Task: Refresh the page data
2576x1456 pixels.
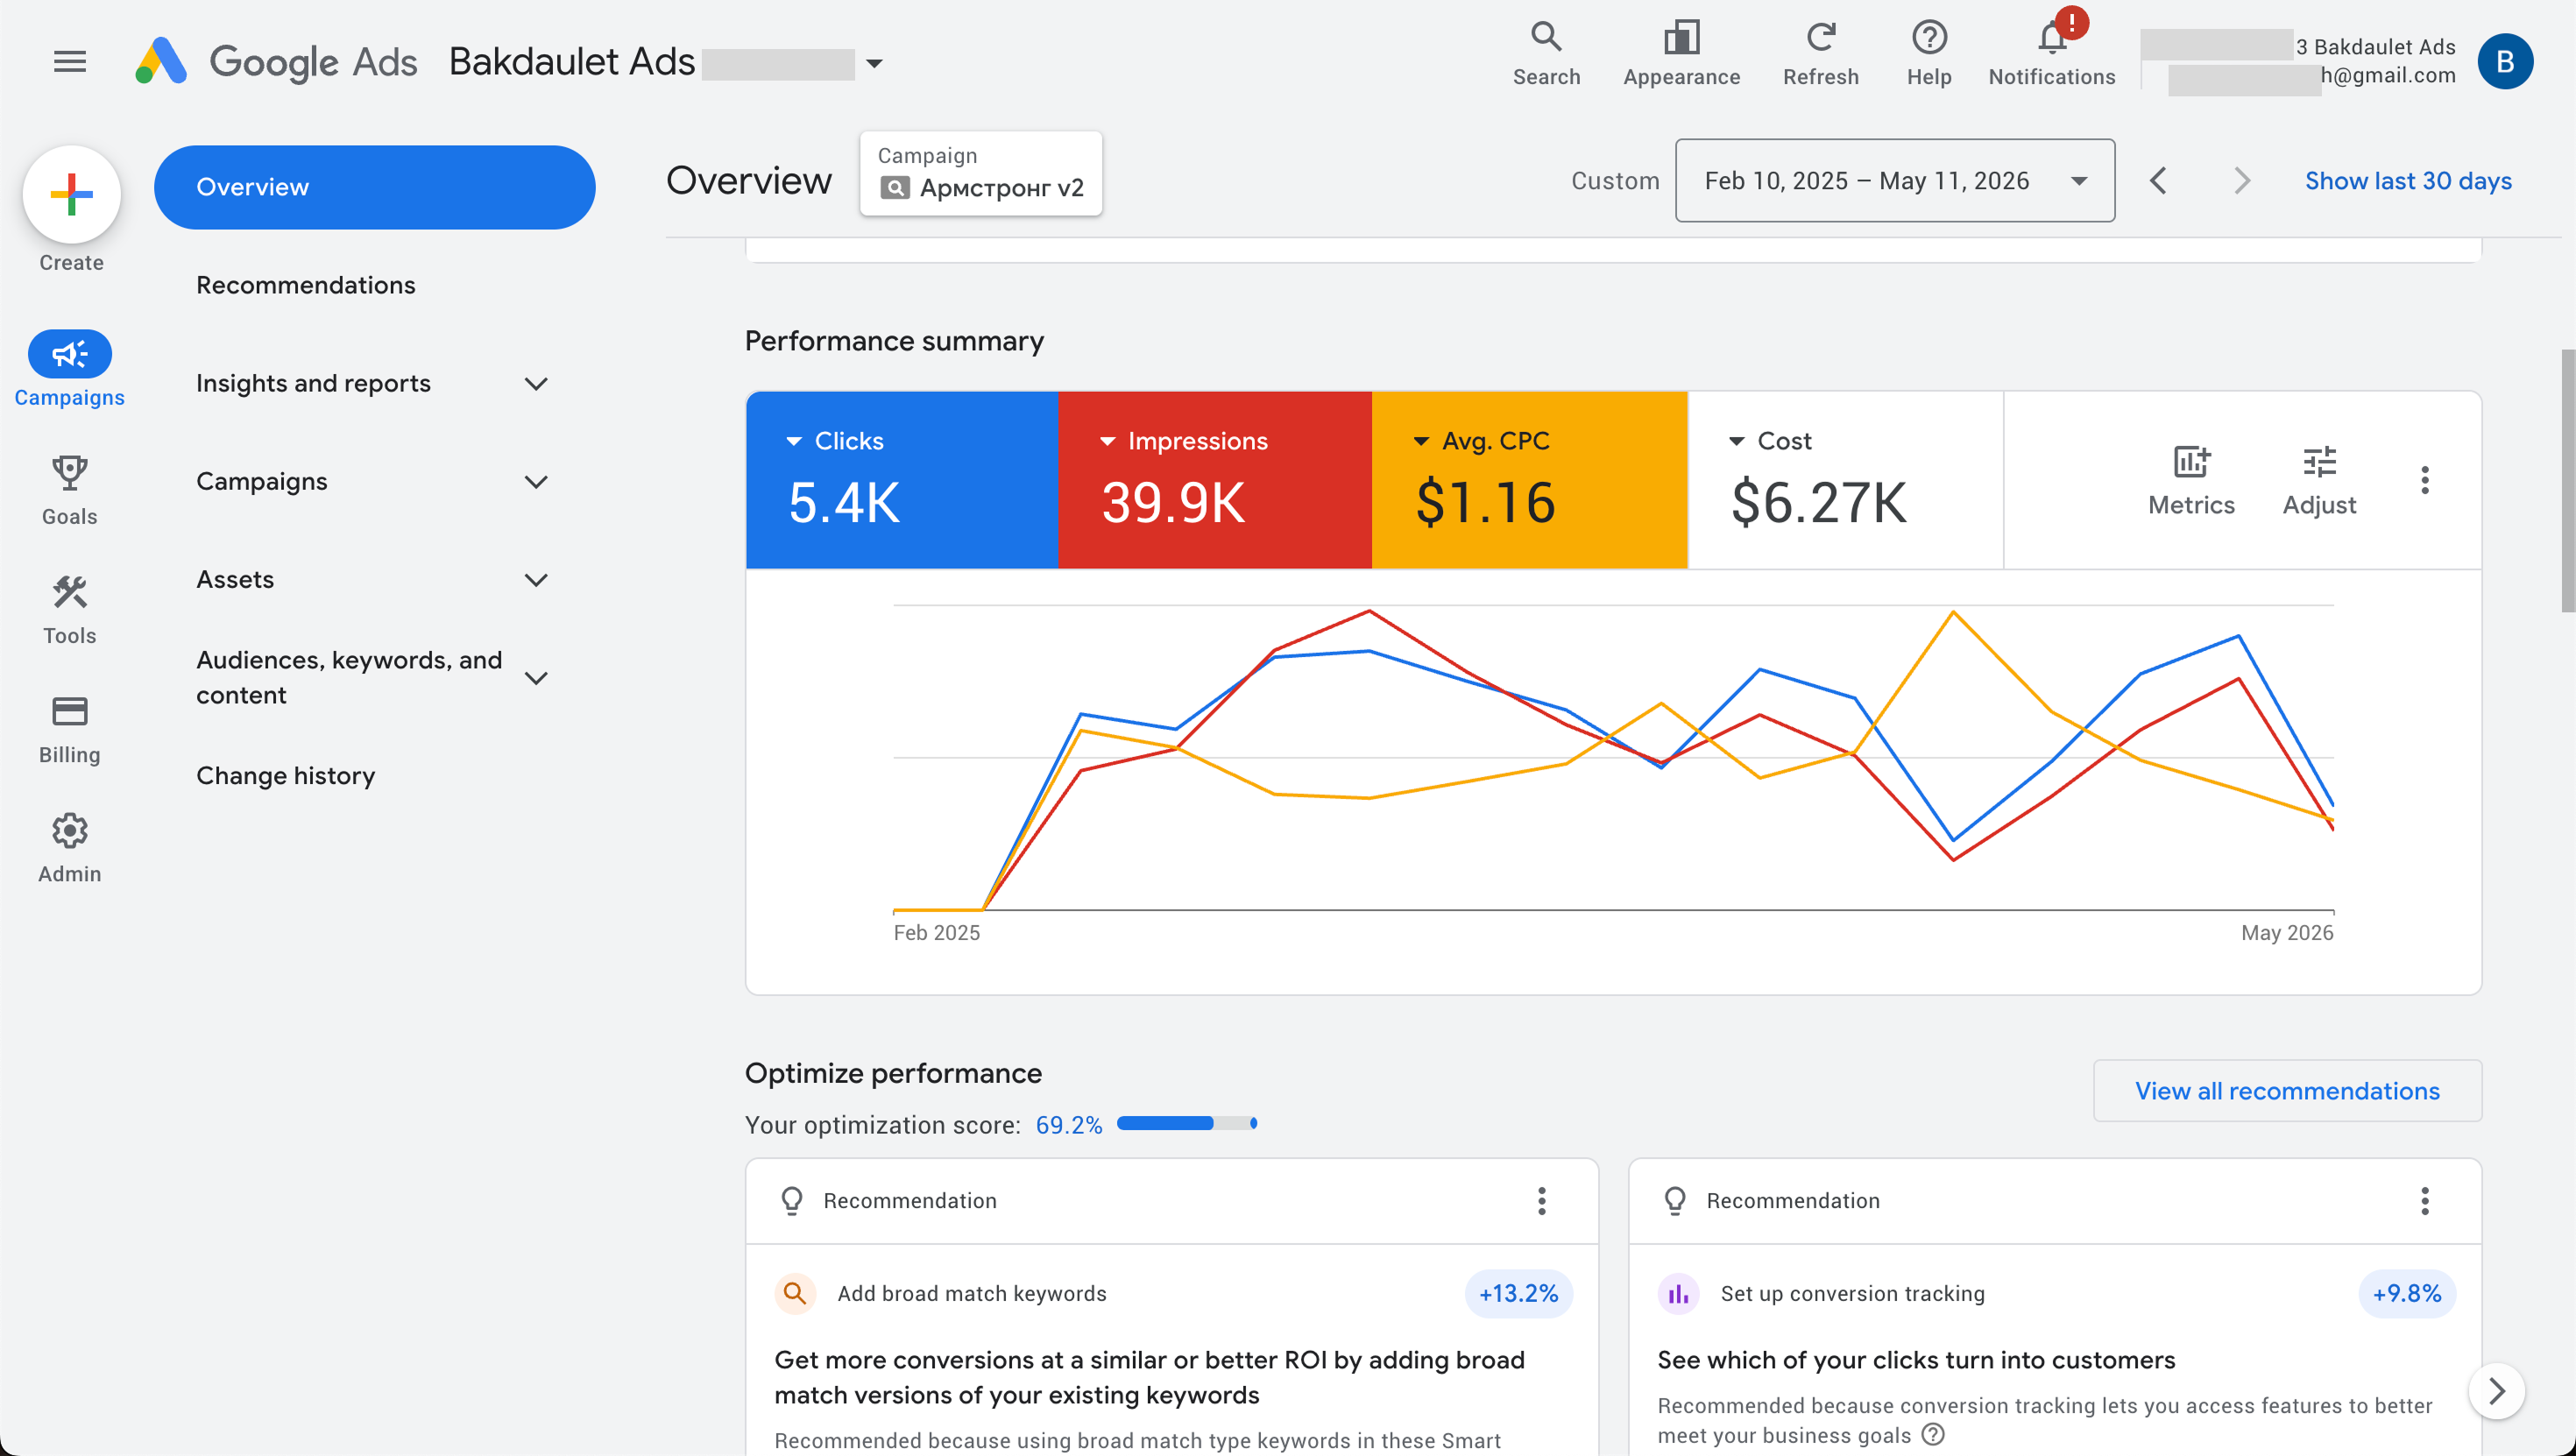Action: point(1820,54)
